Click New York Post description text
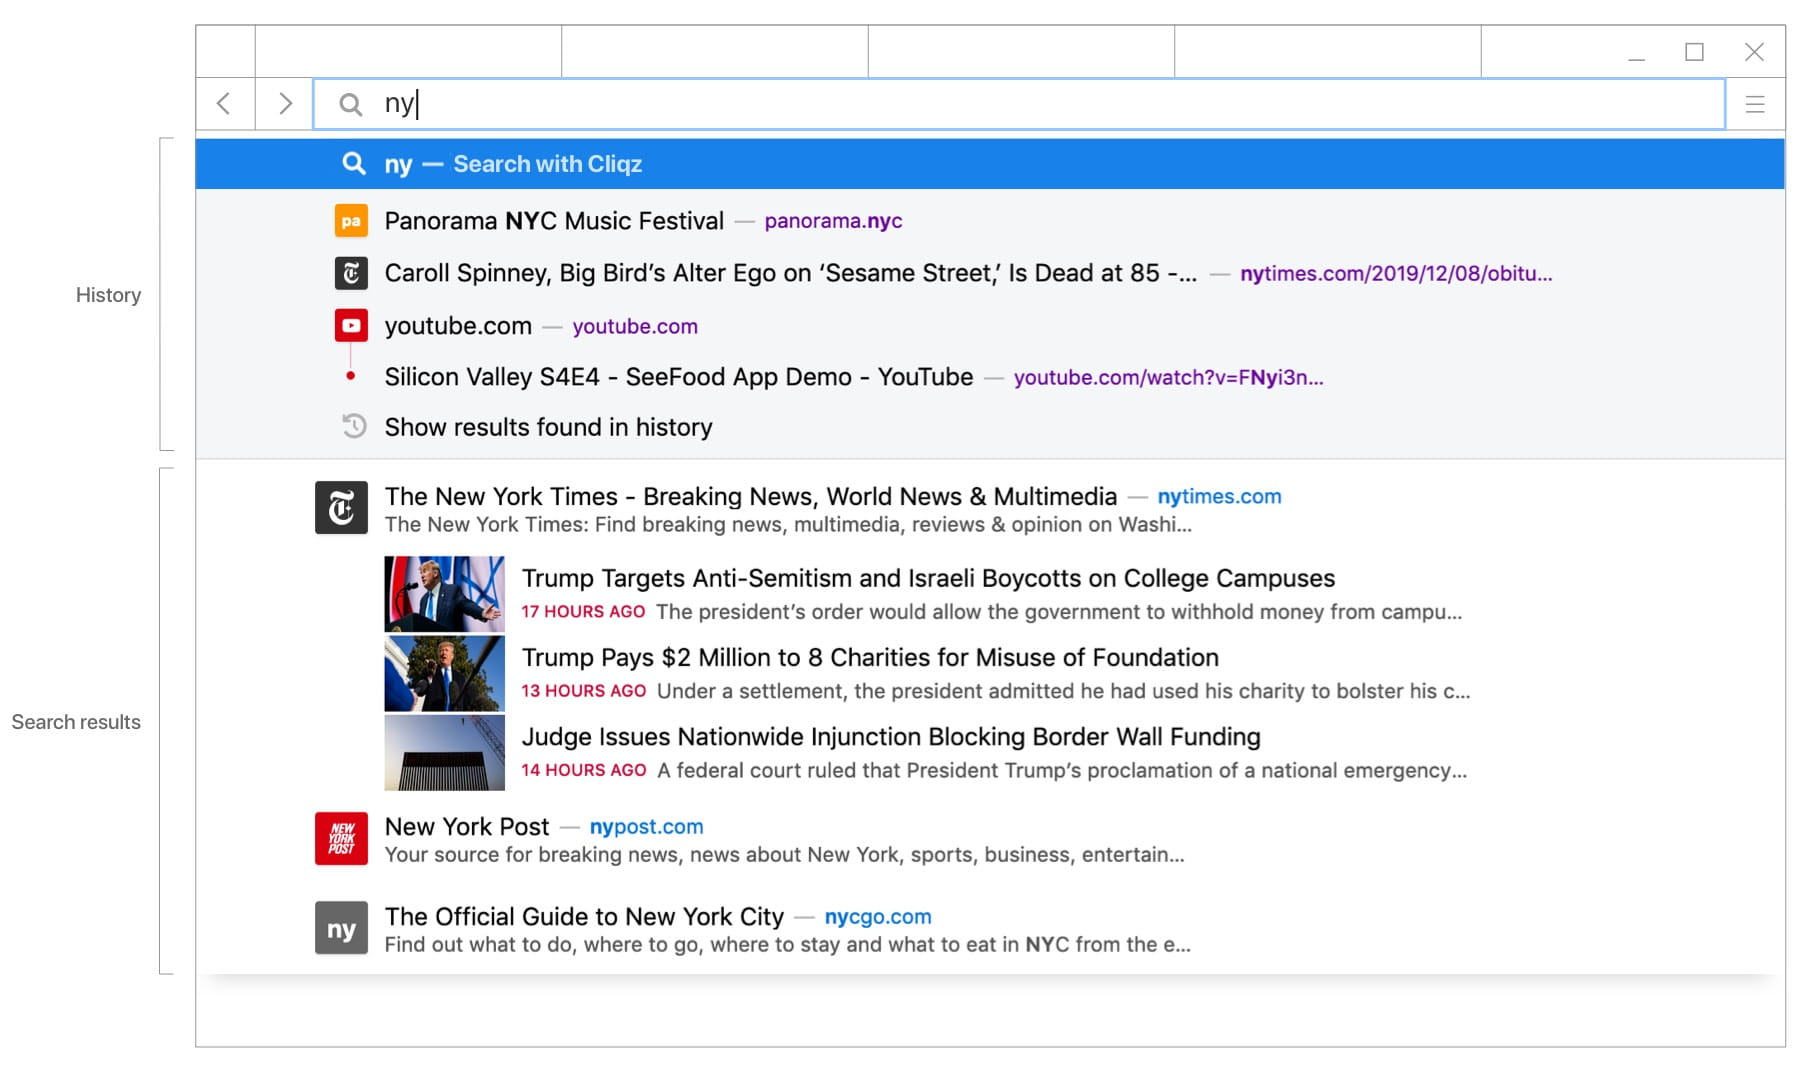1811x1077 pixels. point(784,855)
